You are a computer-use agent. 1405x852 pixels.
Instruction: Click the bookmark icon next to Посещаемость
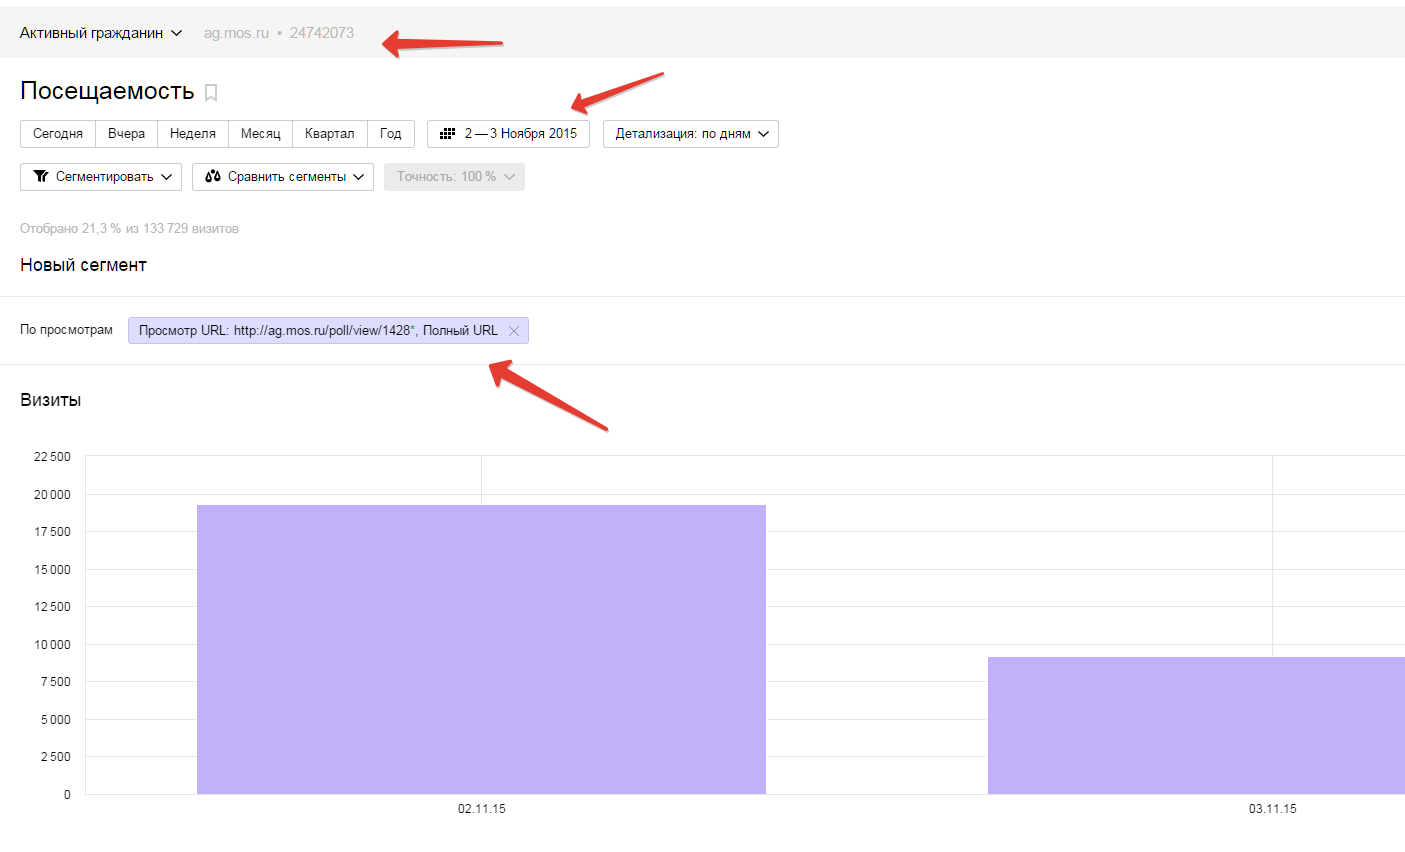[211, 93]
